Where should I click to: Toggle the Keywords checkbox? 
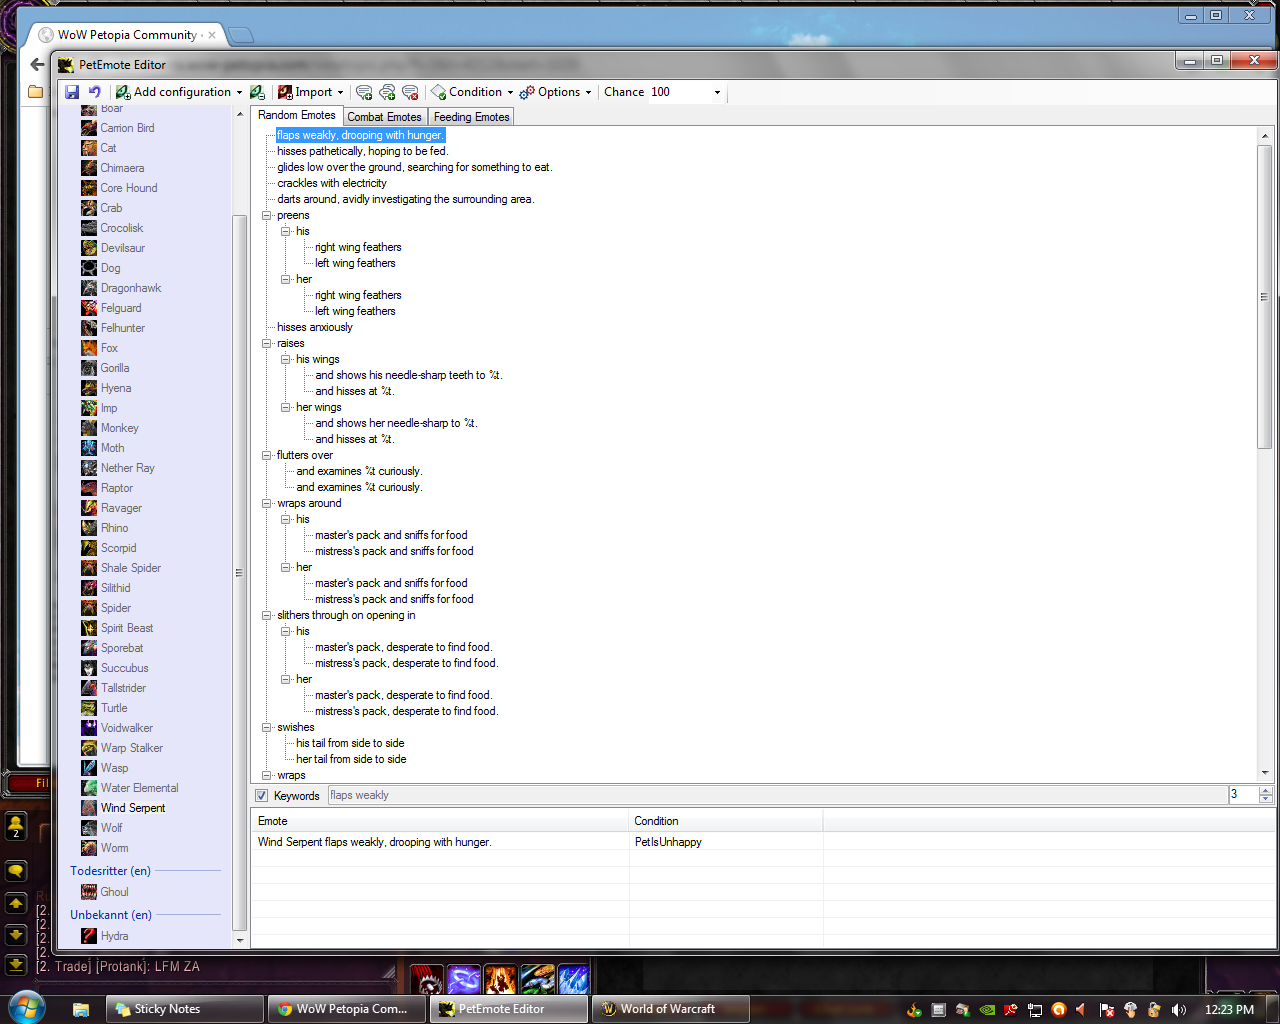point(262,796)
